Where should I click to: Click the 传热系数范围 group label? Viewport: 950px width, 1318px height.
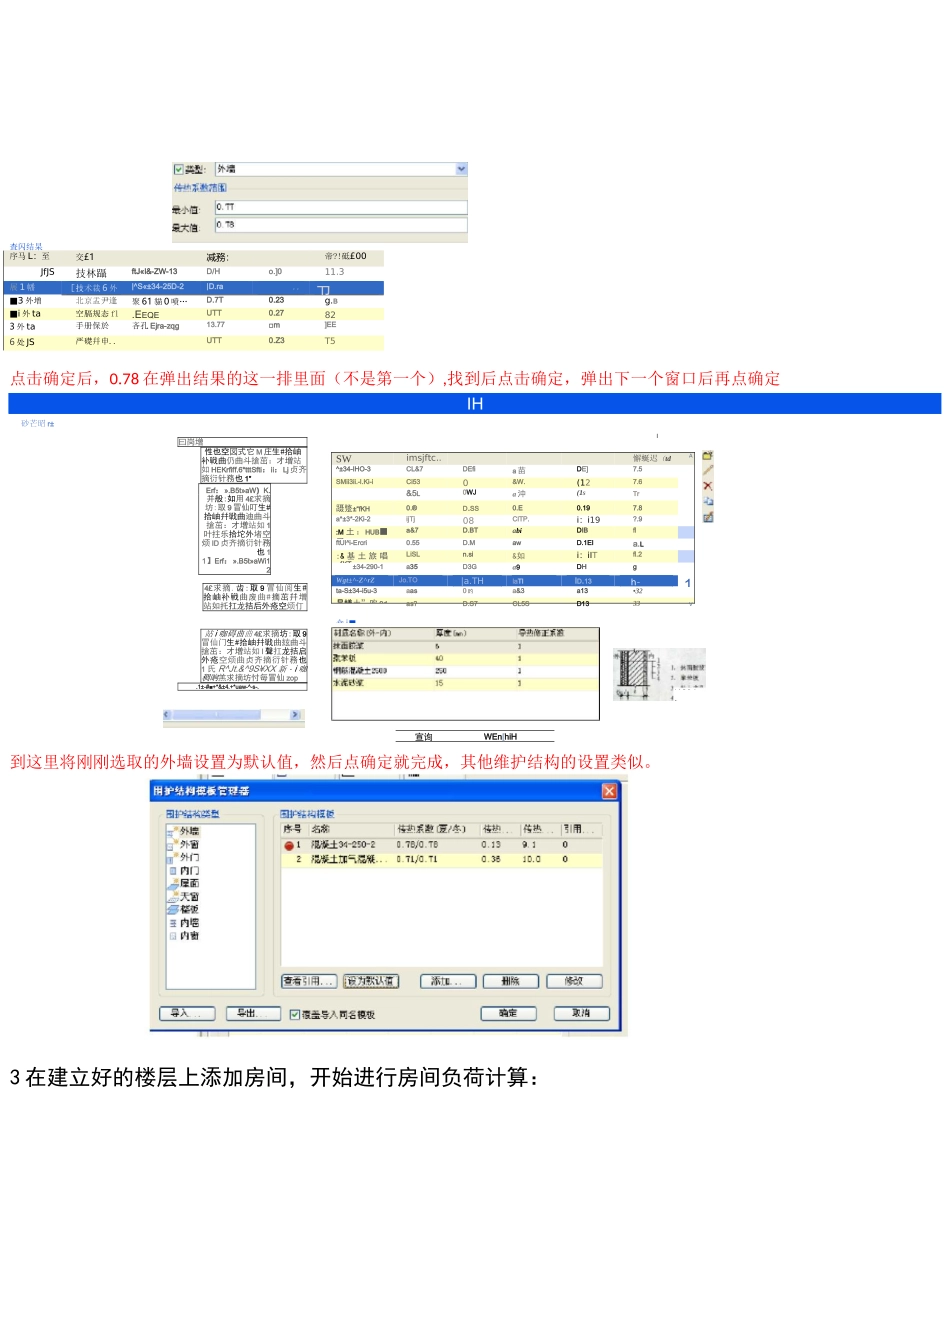pyautogui.click(x=200, y=187)
